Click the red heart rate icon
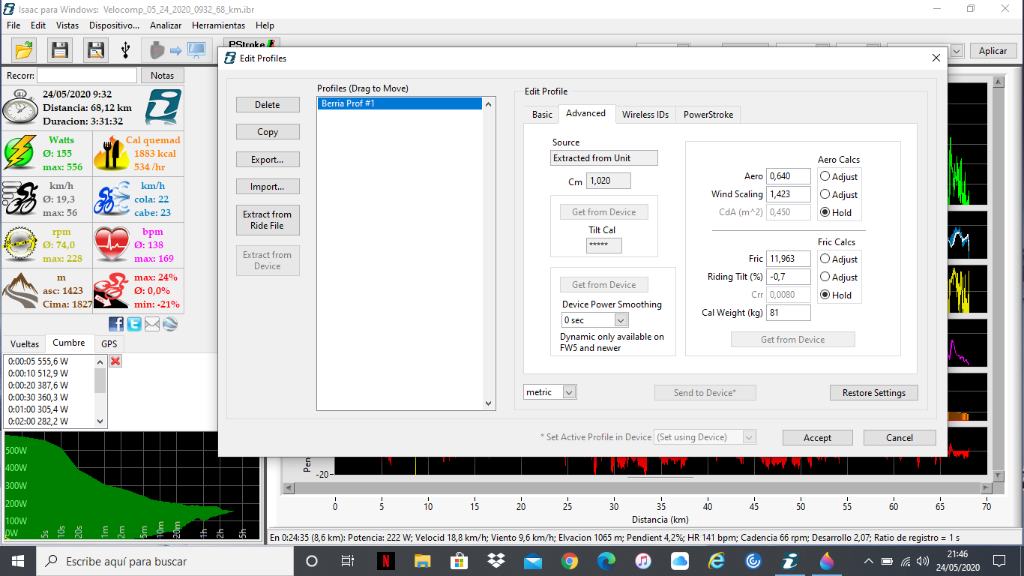The width and height of the screenshot is (1024, 576). 111,244
